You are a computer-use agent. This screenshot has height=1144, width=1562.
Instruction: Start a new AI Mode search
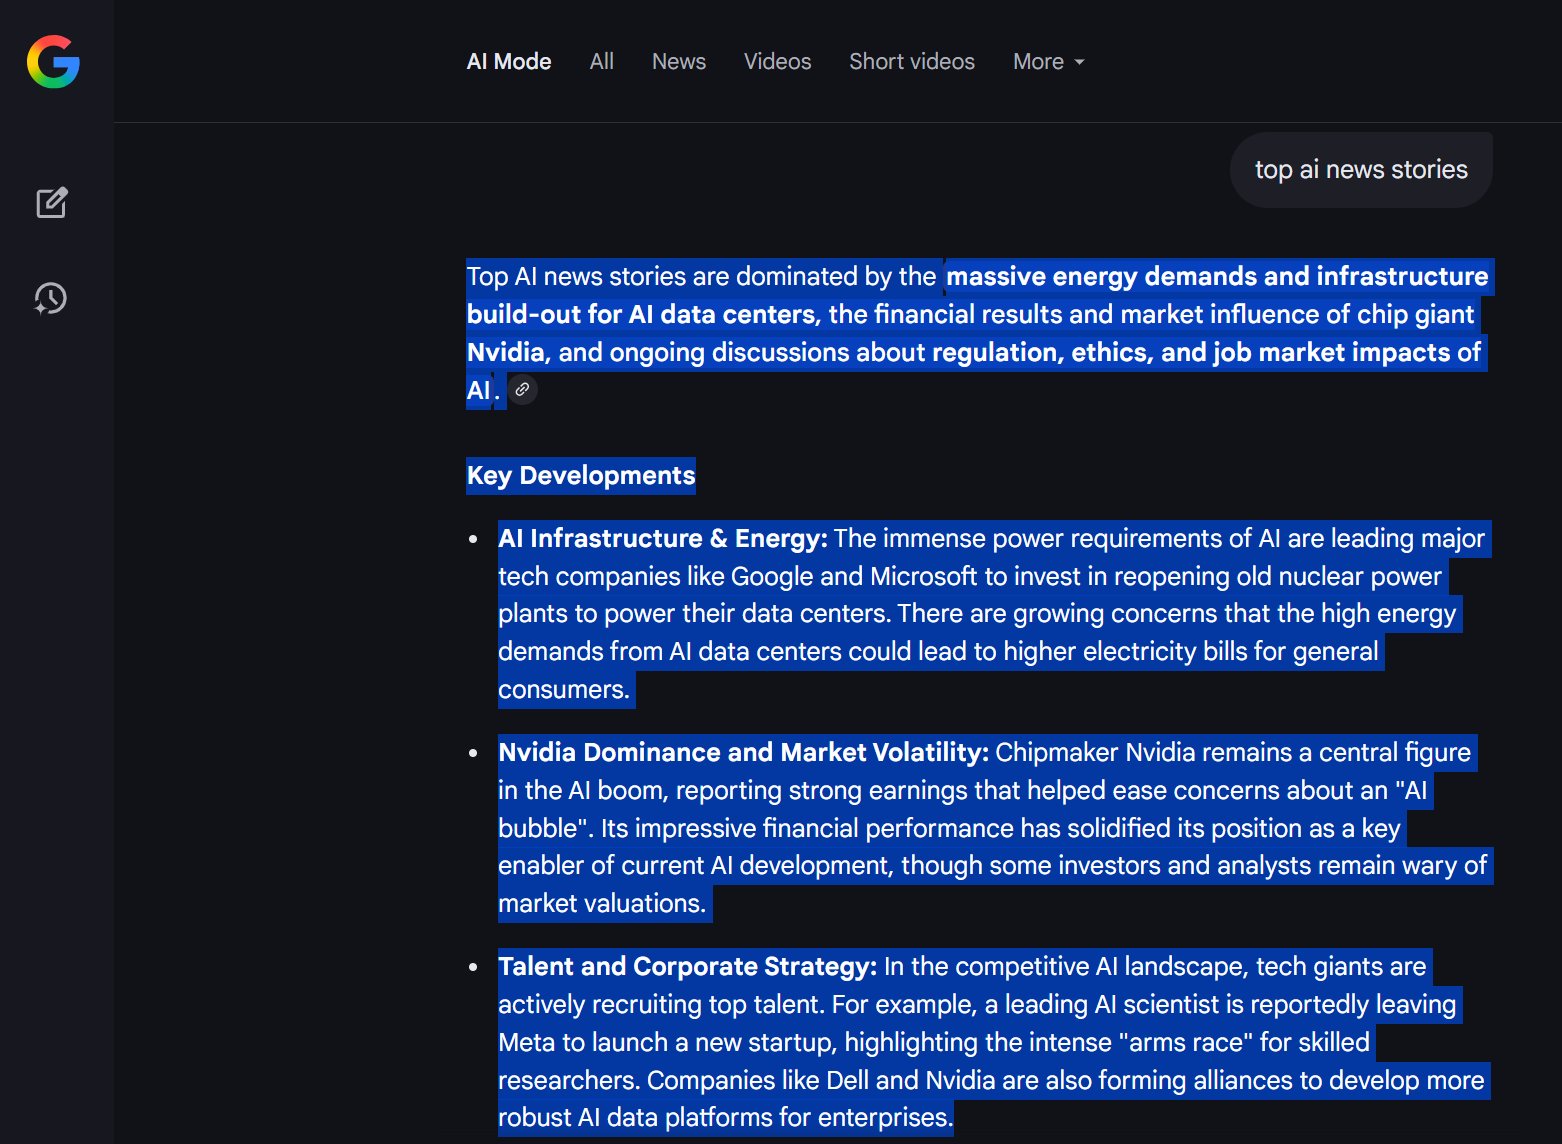point(52,203)
